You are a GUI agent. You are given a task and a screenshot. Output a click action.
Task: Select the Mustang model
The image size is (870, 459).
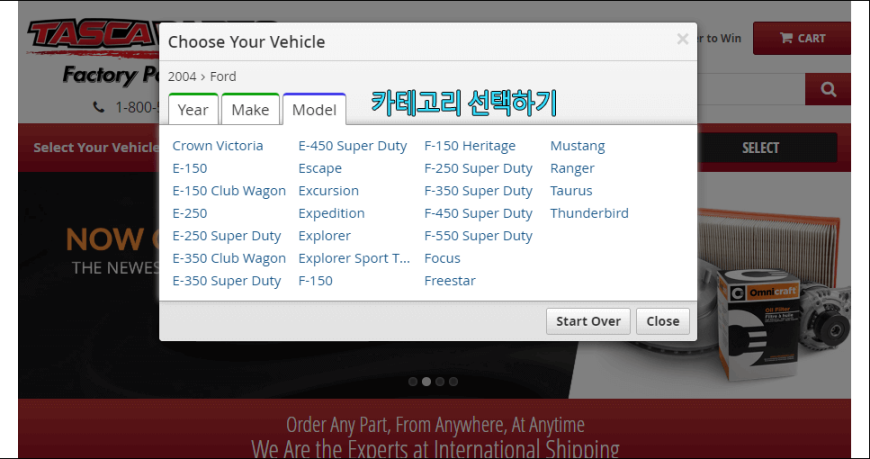pyautogui.click(x=578, y=146)
